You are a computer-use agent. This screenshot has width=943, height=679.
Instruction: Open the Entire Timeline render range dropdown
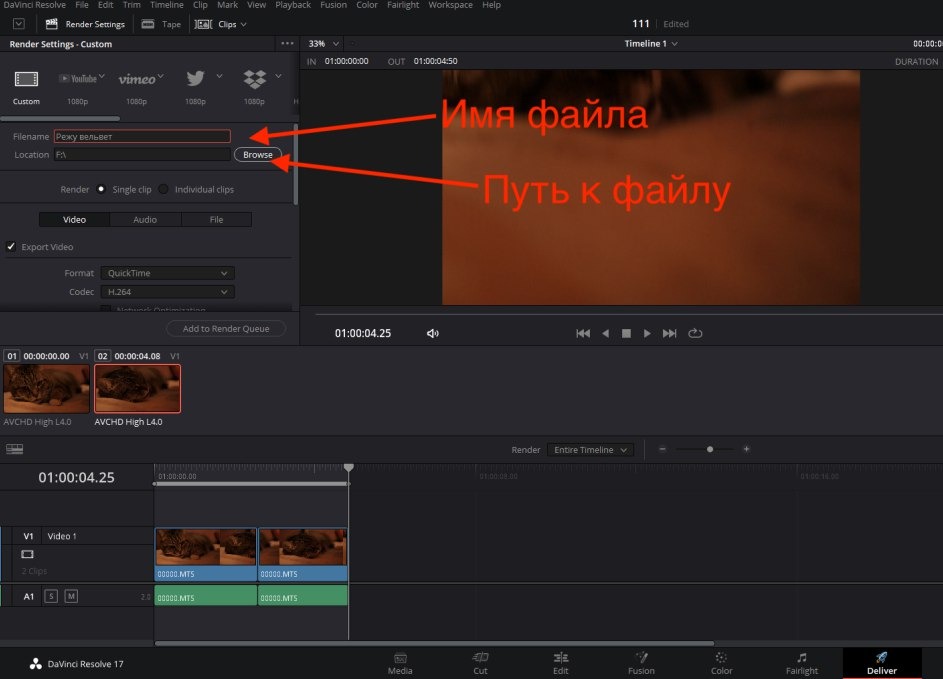coord(590,450)
